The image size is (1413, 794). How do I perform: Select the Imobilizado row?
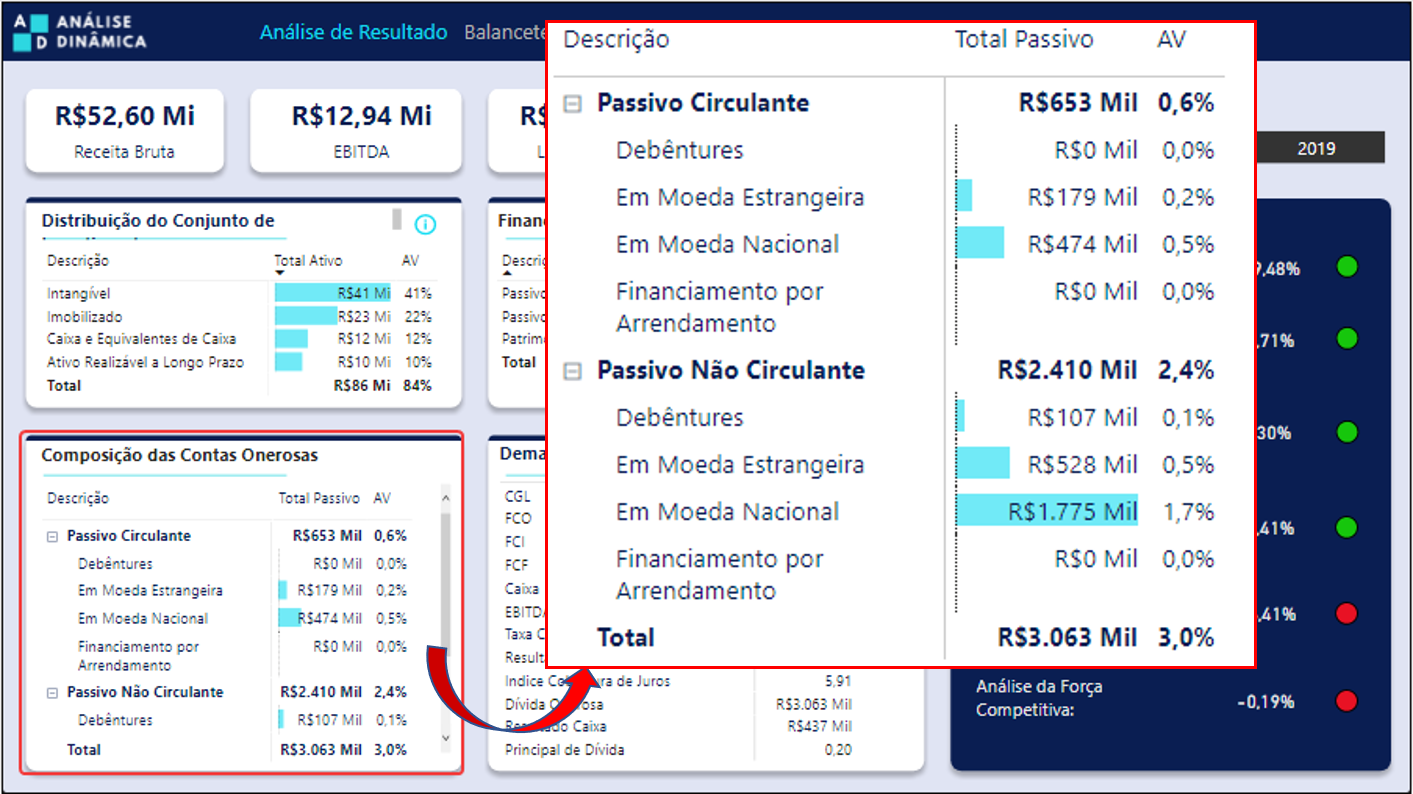pos(240,316)
